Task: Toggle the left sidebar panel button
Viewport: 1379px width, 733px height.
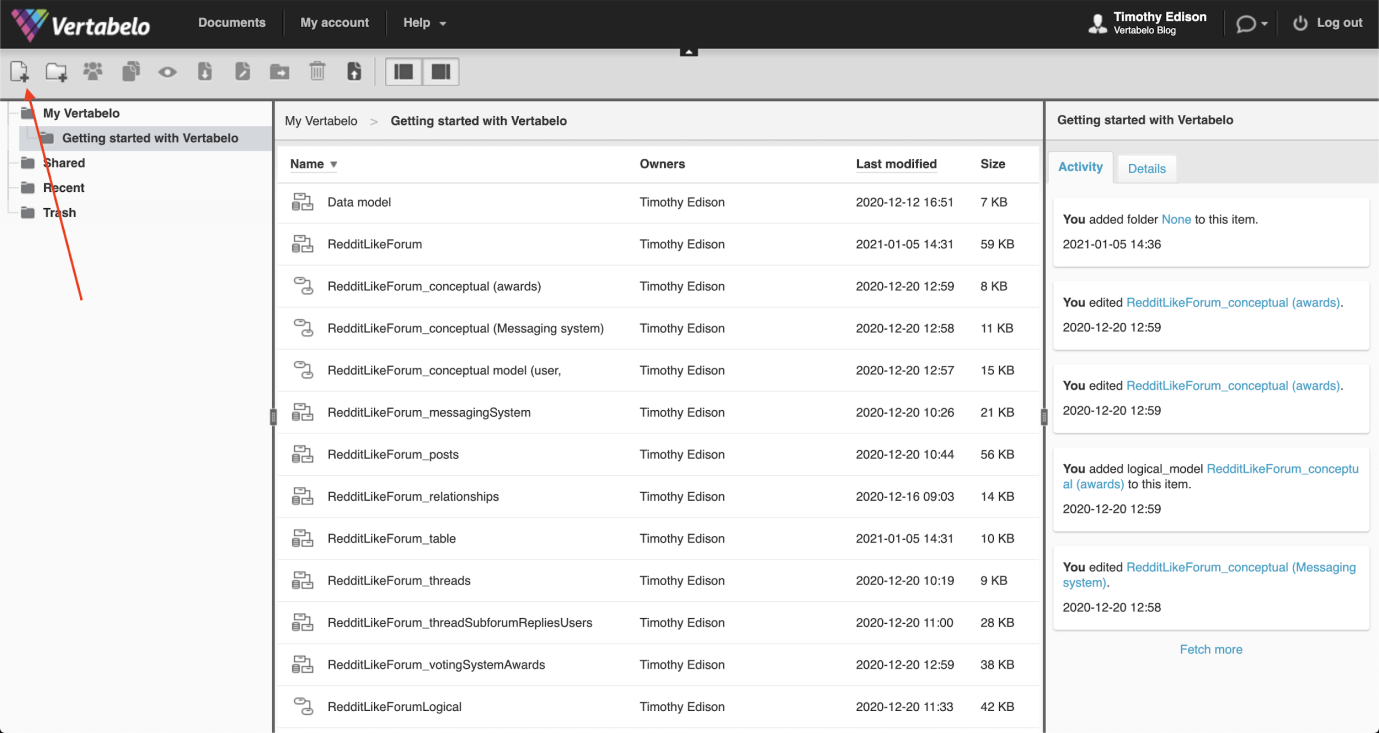Action: 404,72
